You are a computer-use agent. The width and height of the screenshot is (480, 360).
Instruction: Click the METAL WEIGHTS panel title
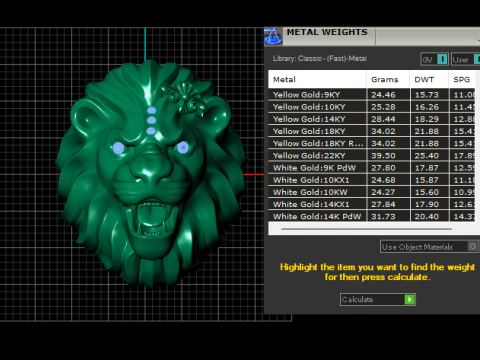pos(327,32)
